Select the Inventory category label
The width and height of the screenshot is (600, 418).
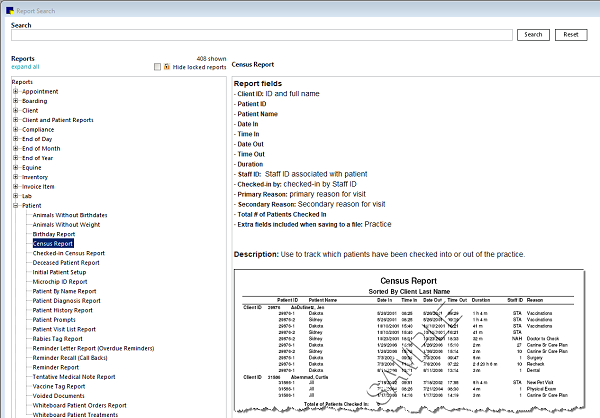point(35,177)
